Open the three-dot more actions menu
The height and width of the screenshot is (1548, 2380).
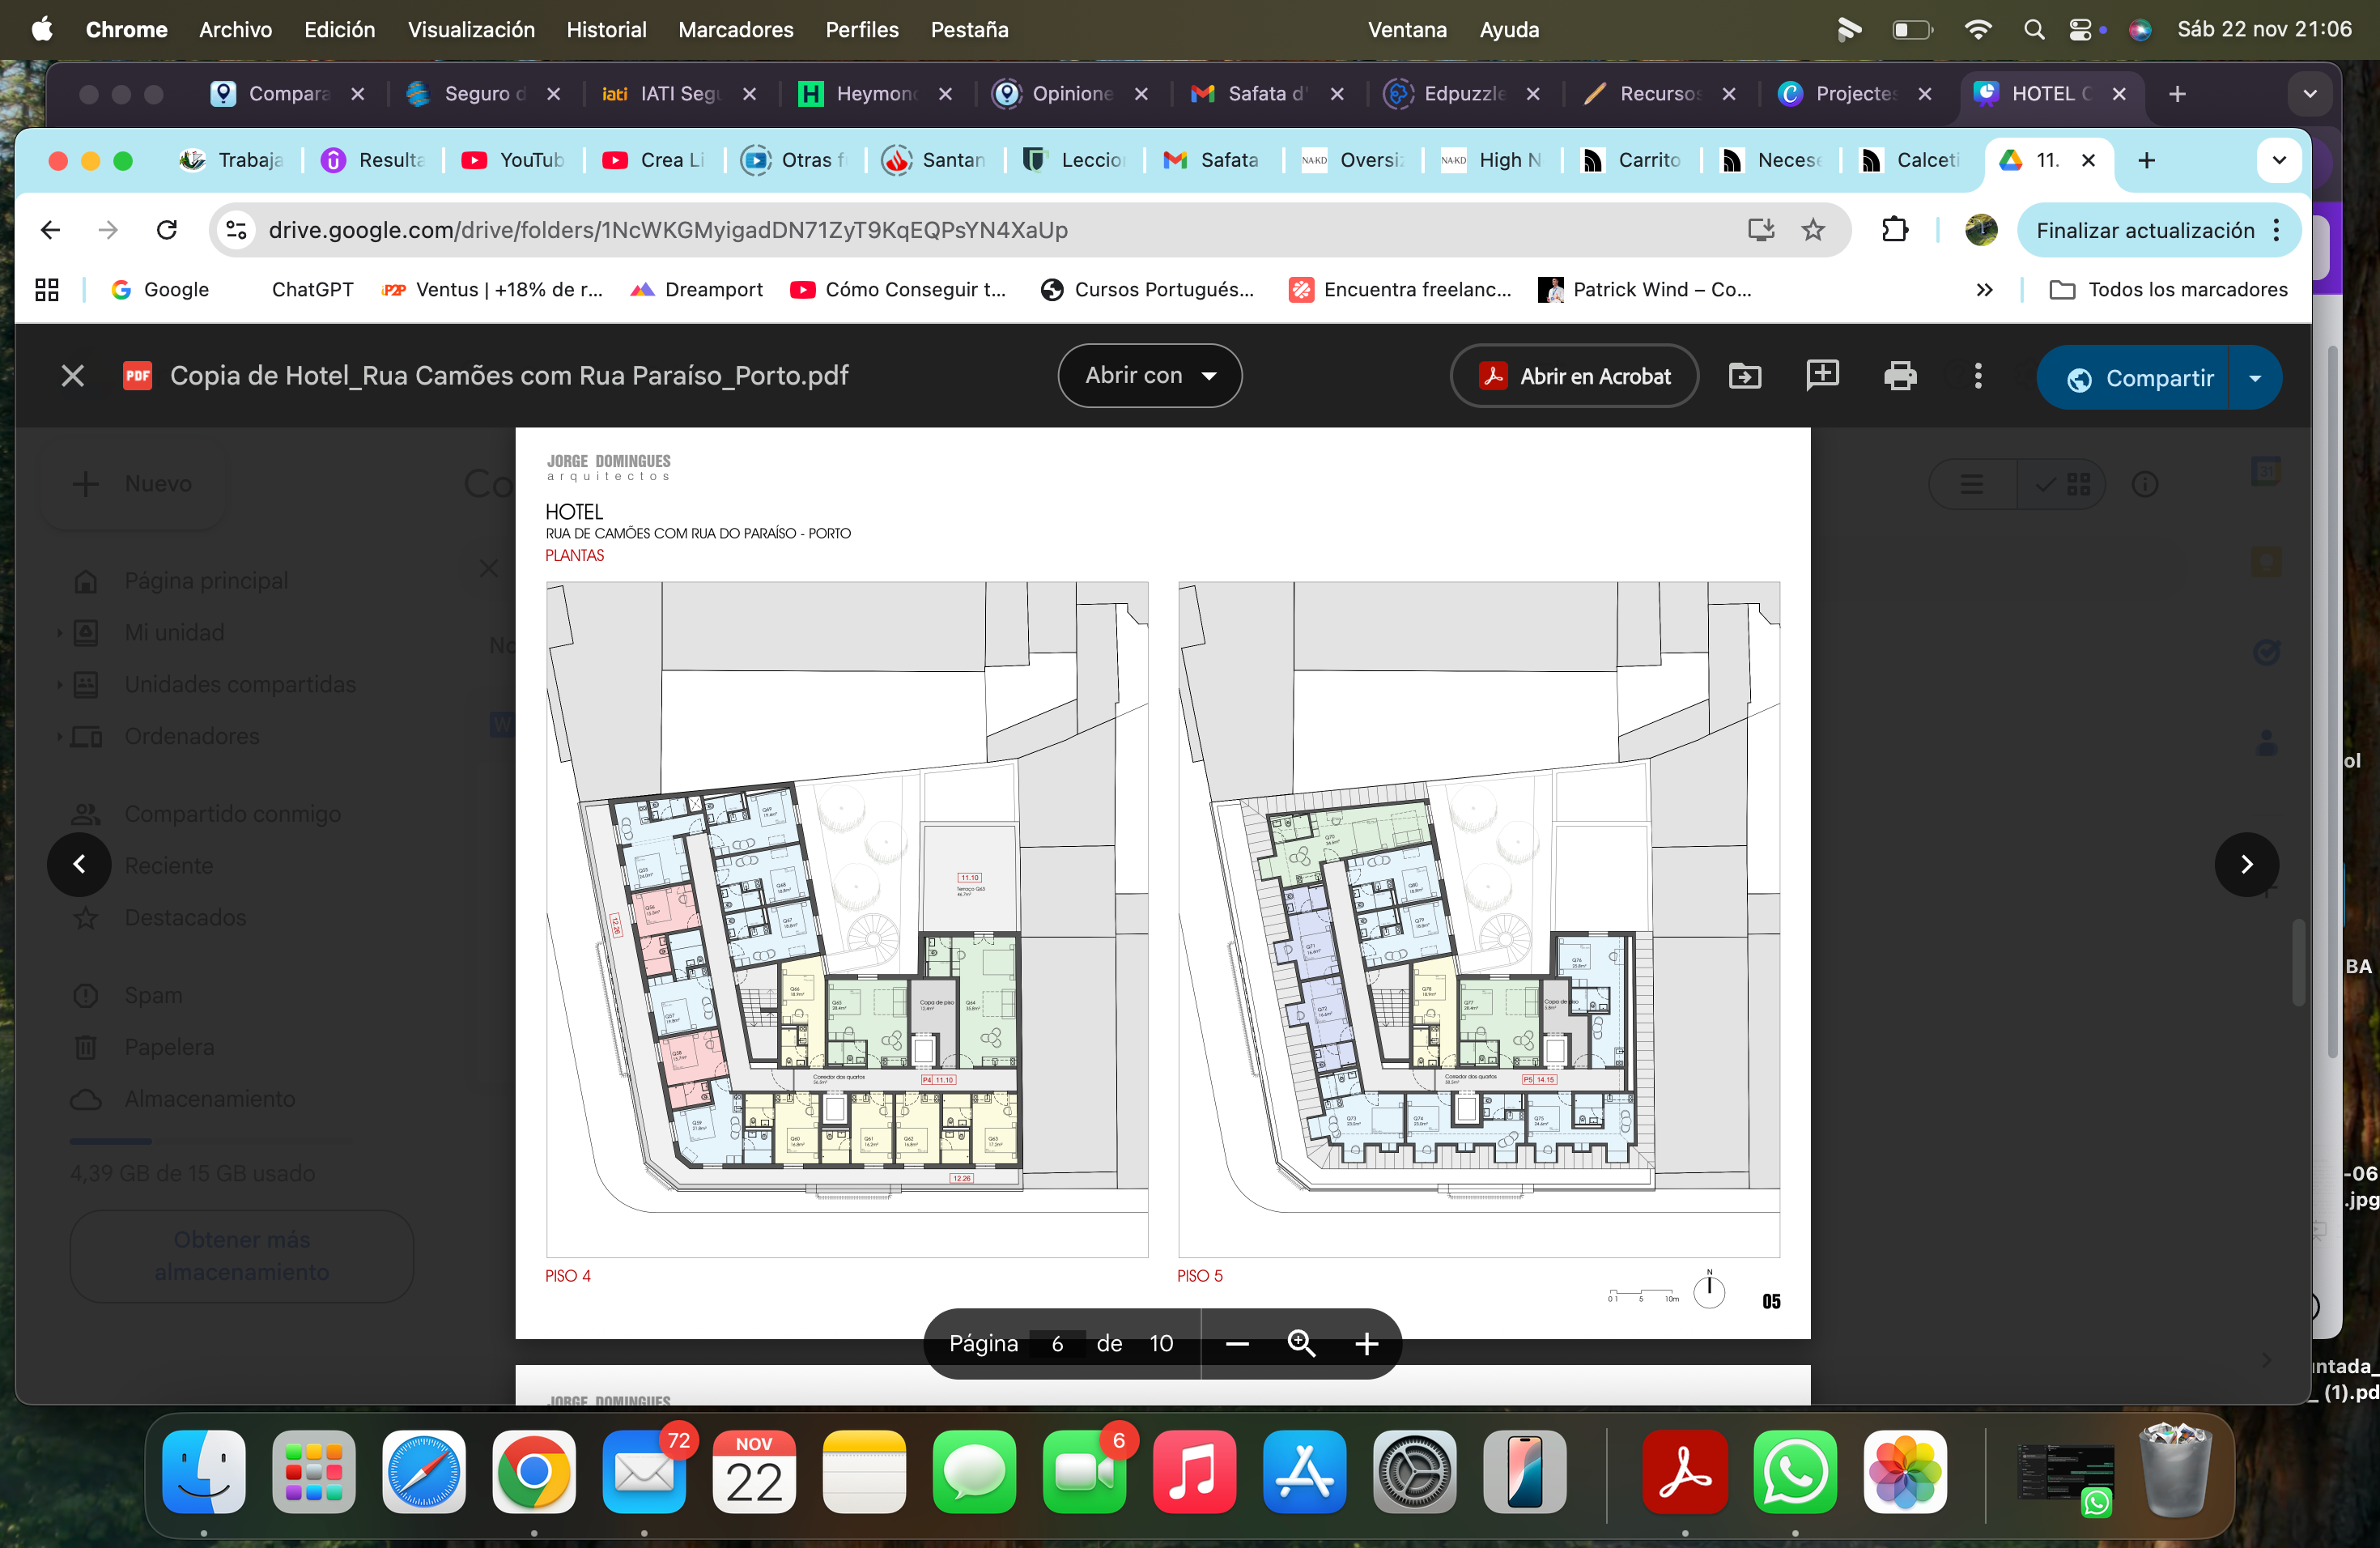1977,376
